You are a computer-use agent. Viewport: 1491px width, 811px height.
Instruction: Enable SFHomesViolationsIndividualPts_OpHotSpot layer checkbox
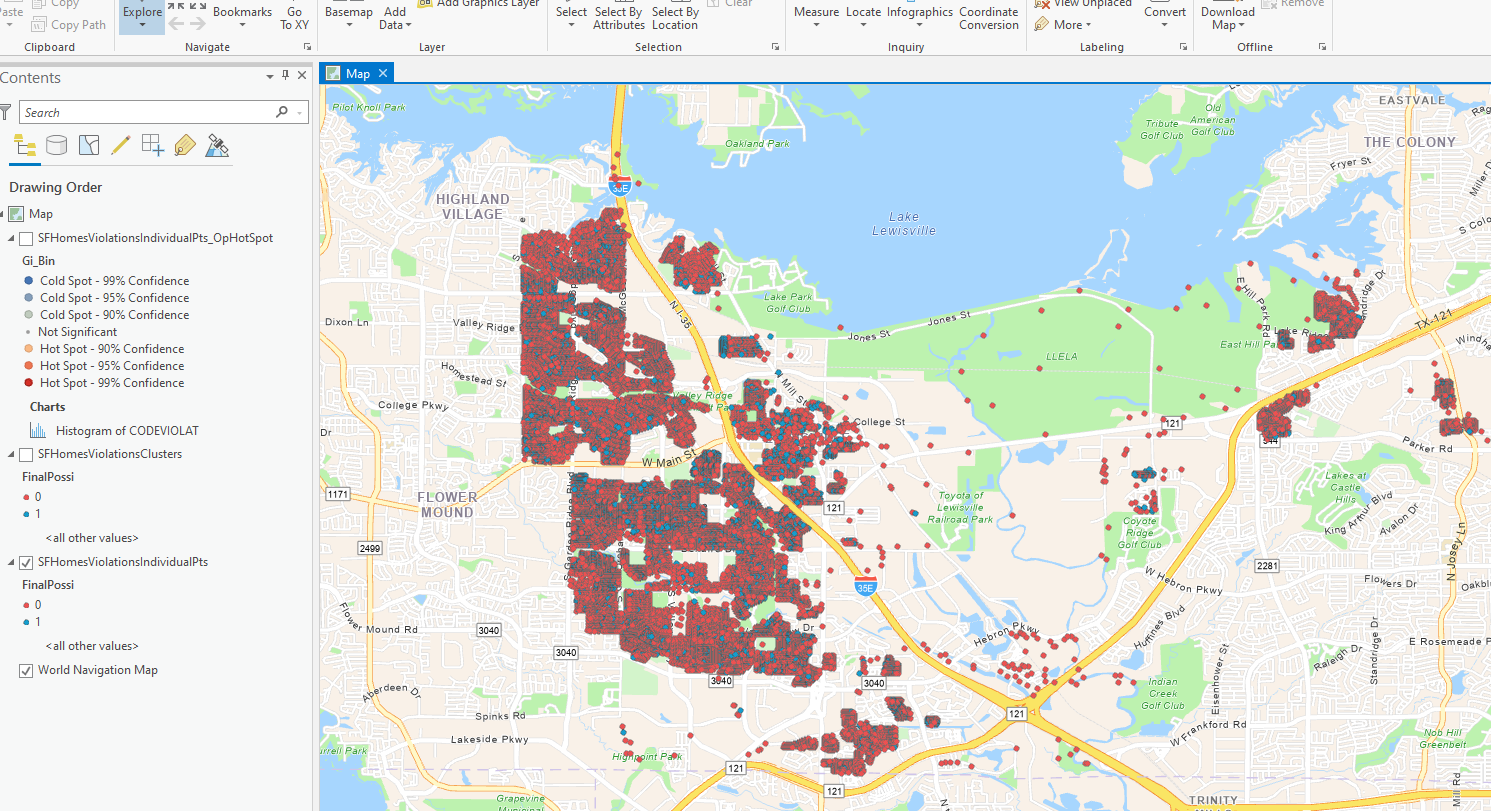point(26,238)
